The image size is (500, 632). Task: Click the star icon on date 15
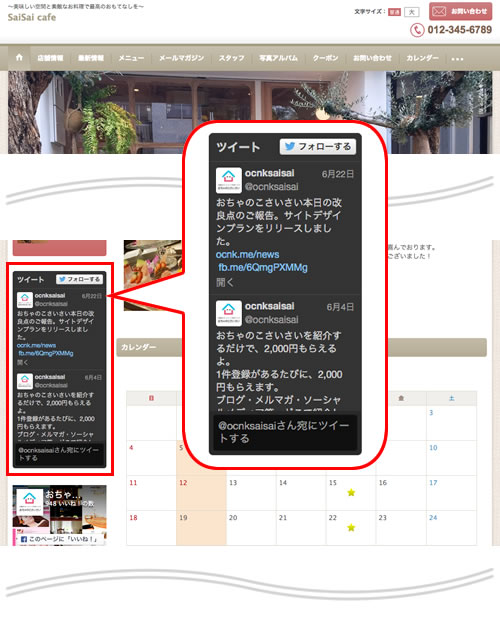pos(351,493)
